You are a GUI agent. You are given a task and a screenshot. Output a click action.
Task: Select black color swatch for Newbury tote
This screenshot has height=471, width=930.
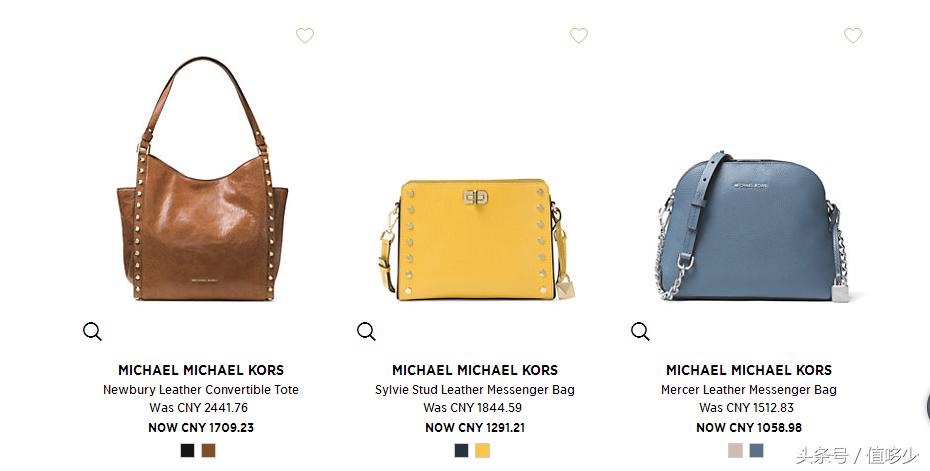[x=187, y=450]
